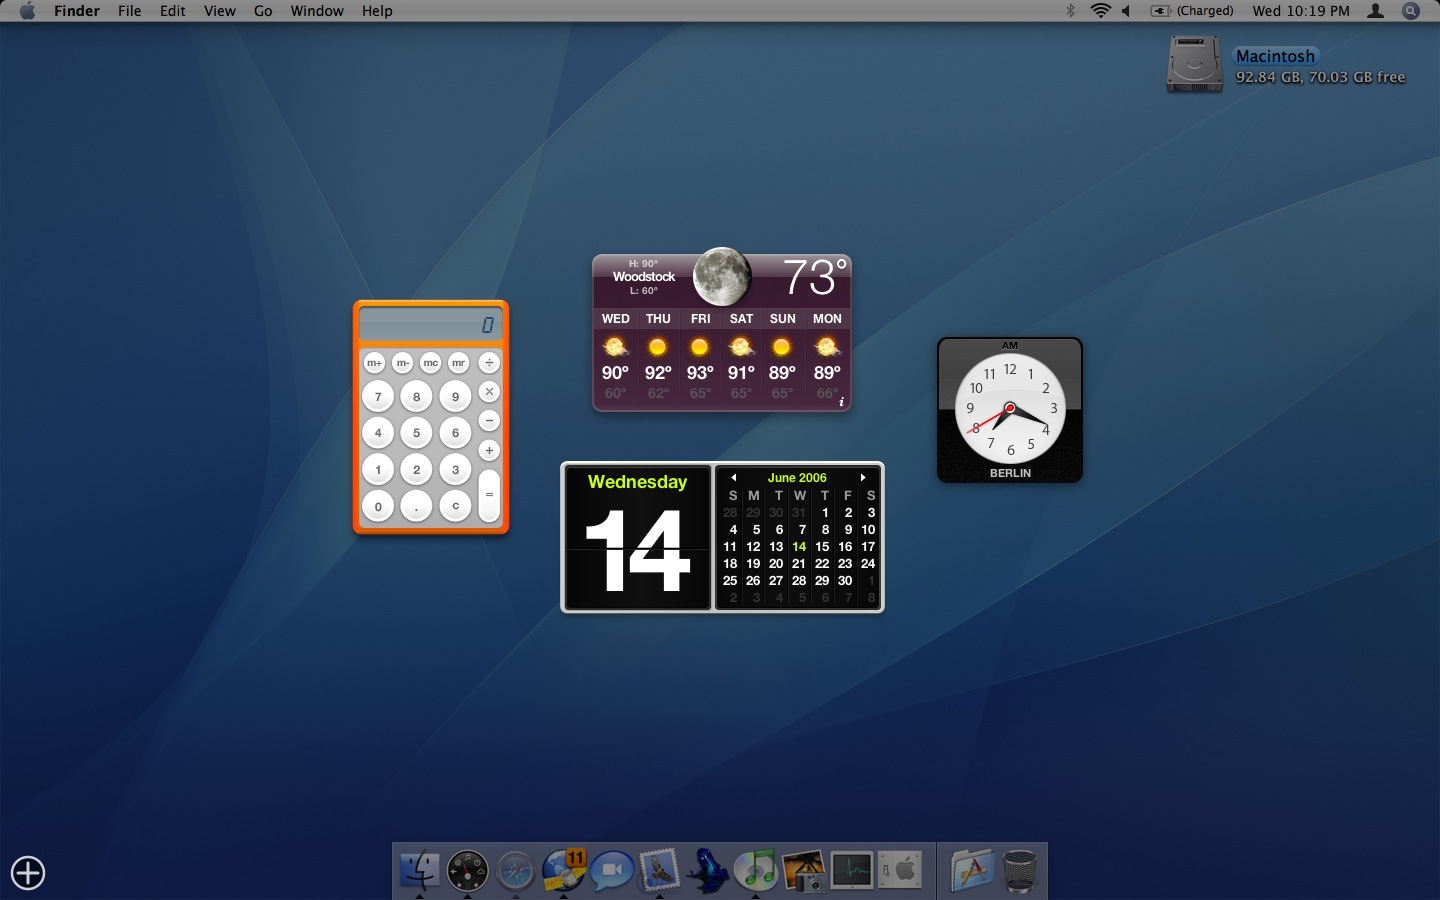Image resolution: width=1440 pixels, height=900 pixels.
Task: Click the Bluetooth menu bar icon
Action: (1070, 11)
